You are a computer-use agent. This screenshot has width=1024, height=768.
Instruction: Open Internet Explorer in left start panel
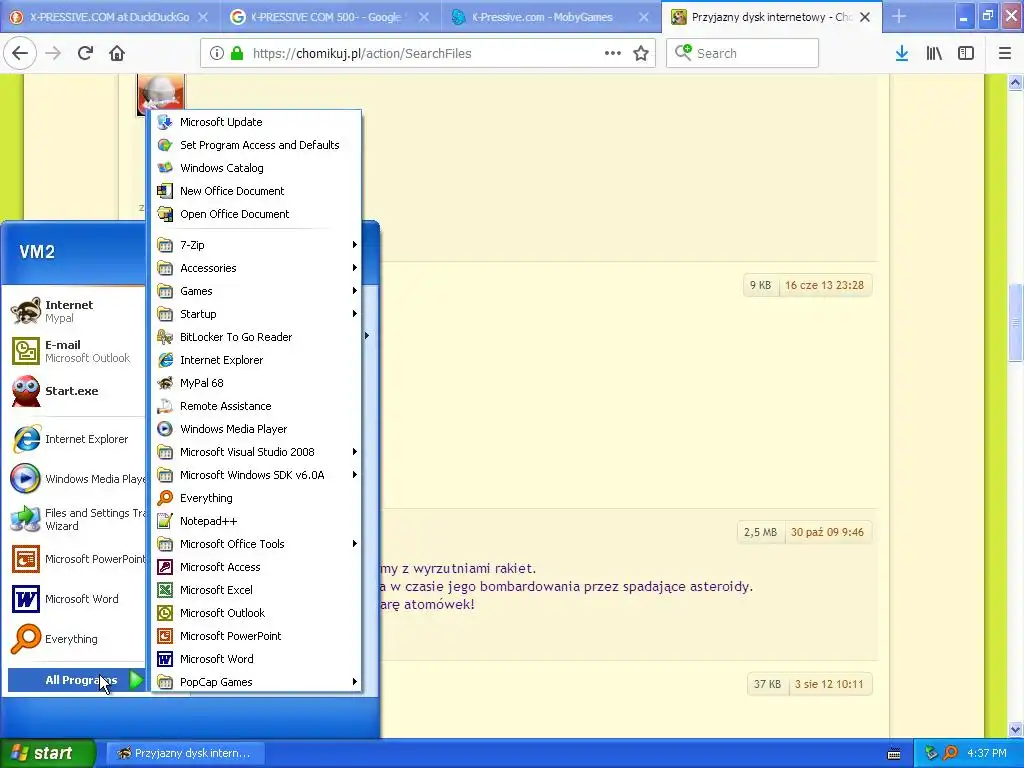coord(76,439)
